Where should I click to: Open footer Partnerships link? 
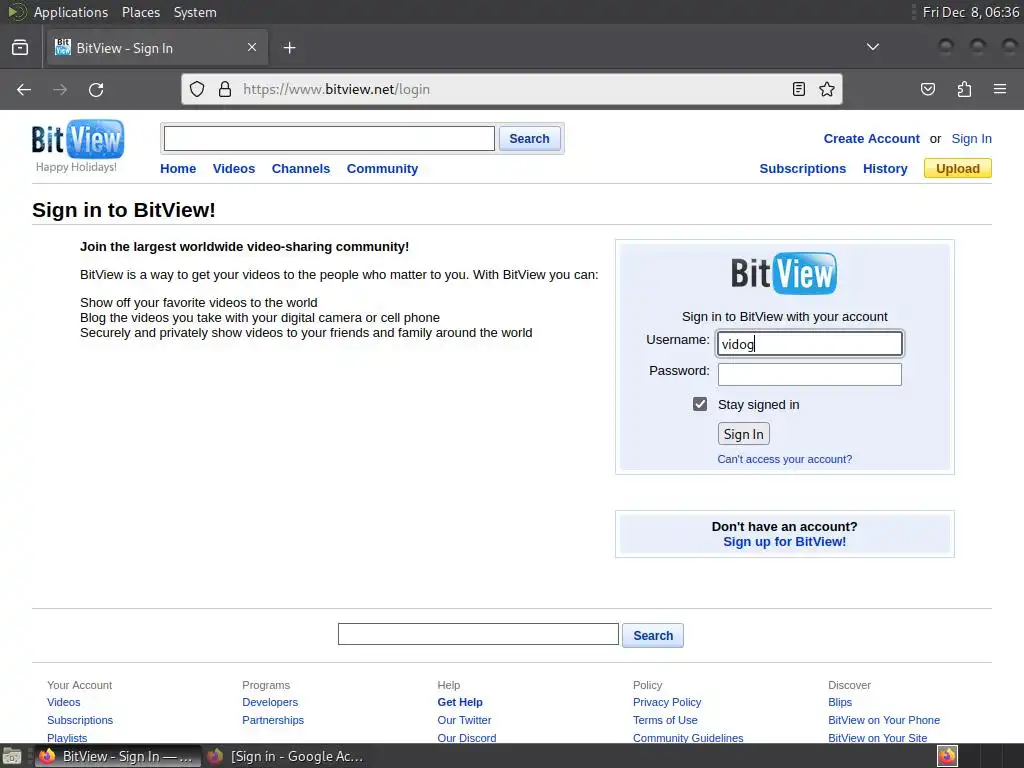coord(273,720)
